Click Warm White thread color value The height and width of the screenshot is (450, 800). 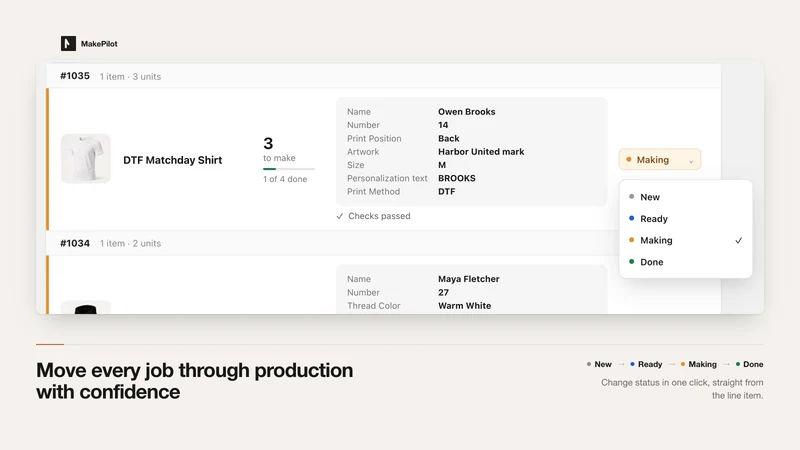point(464,306)
